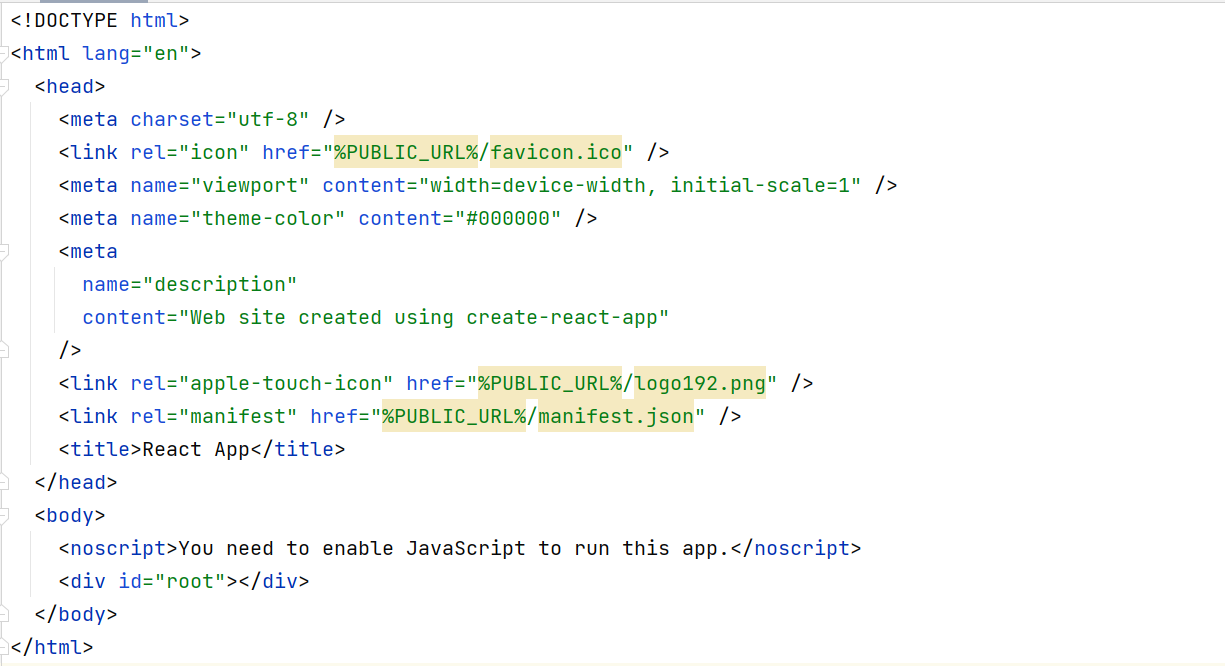The height and width of the screenshot is (666, 1225).
Task: Click the logo192.png file reference
Action: pyautogui.click(x=699, y=383)
